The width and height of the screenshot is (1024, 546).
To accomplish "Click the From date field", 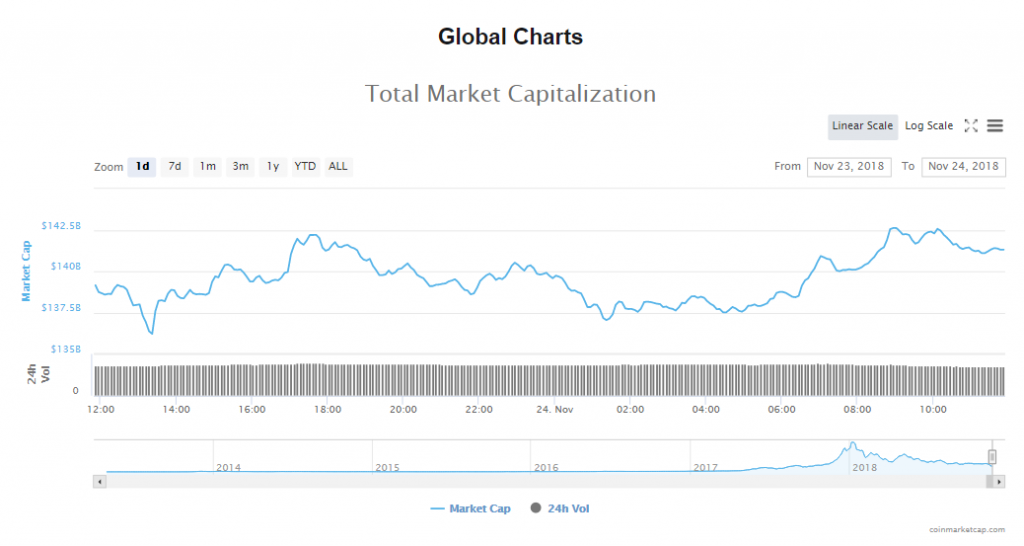I will (849, 166).
